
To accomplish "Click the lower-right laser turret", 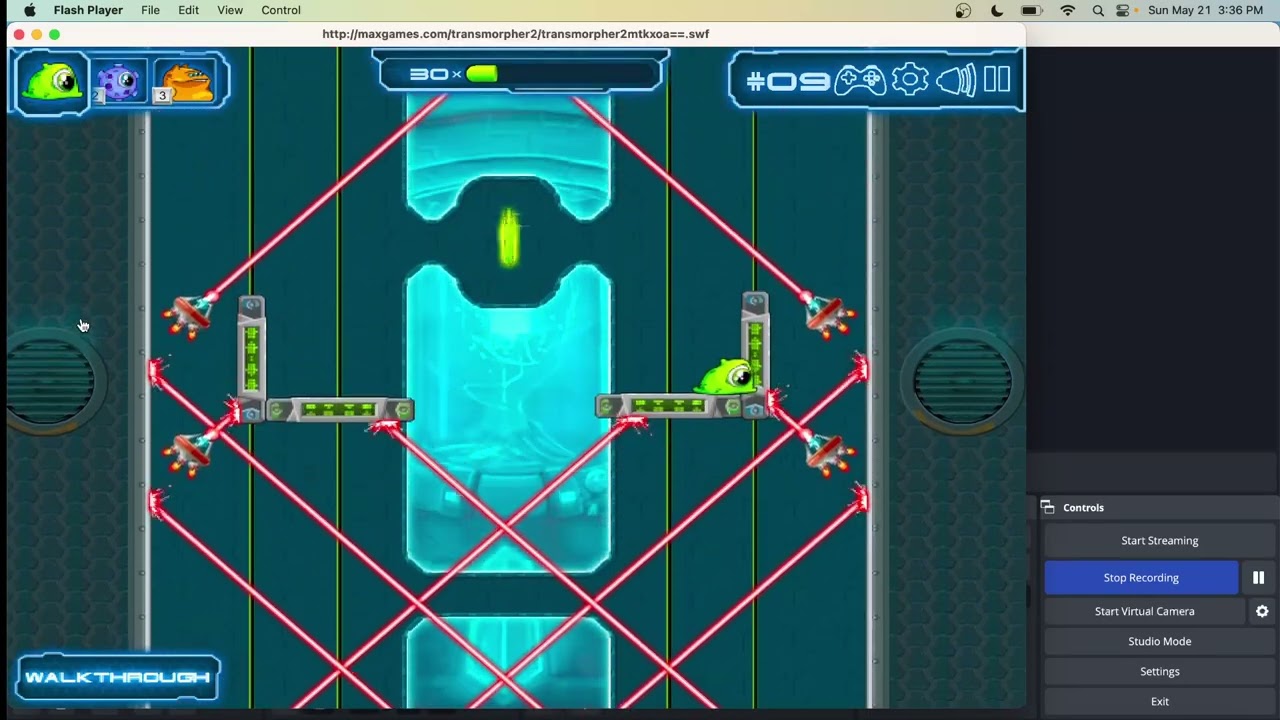I will (x=828, y=452).
